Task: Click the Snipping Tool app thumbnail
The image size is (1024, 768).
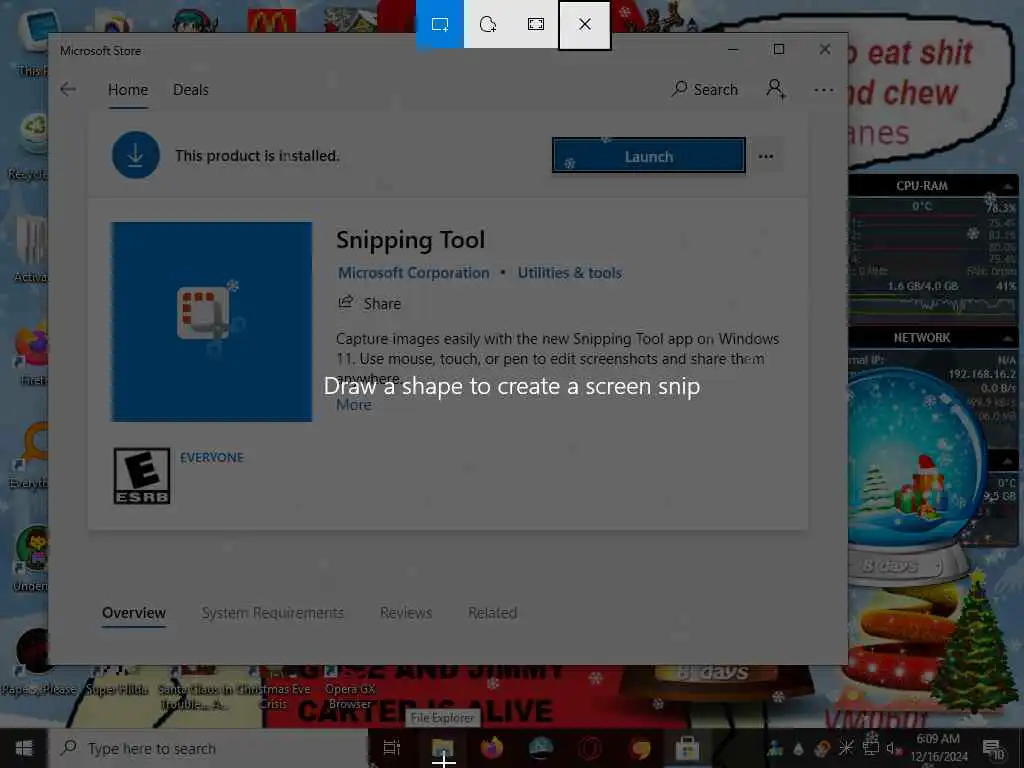Action: (212, 322)
